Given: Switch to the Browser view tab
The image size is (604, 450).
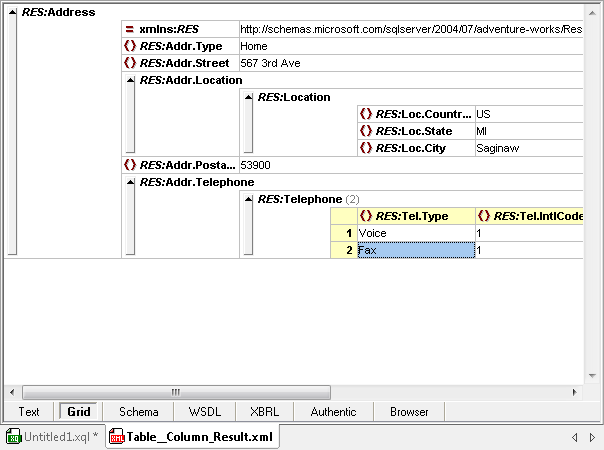Looking at the screenshot, I should tap(409, 412).
